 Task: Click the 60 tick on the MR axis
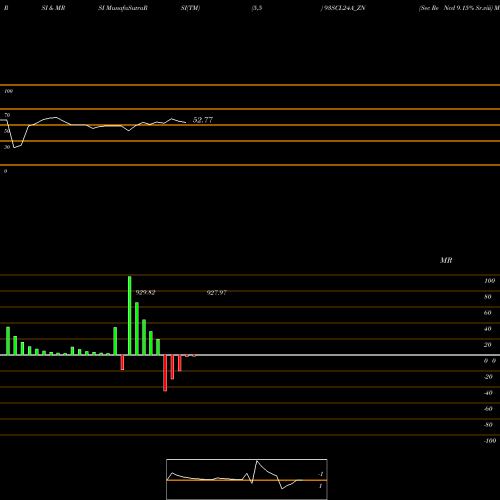click(487, 313)
